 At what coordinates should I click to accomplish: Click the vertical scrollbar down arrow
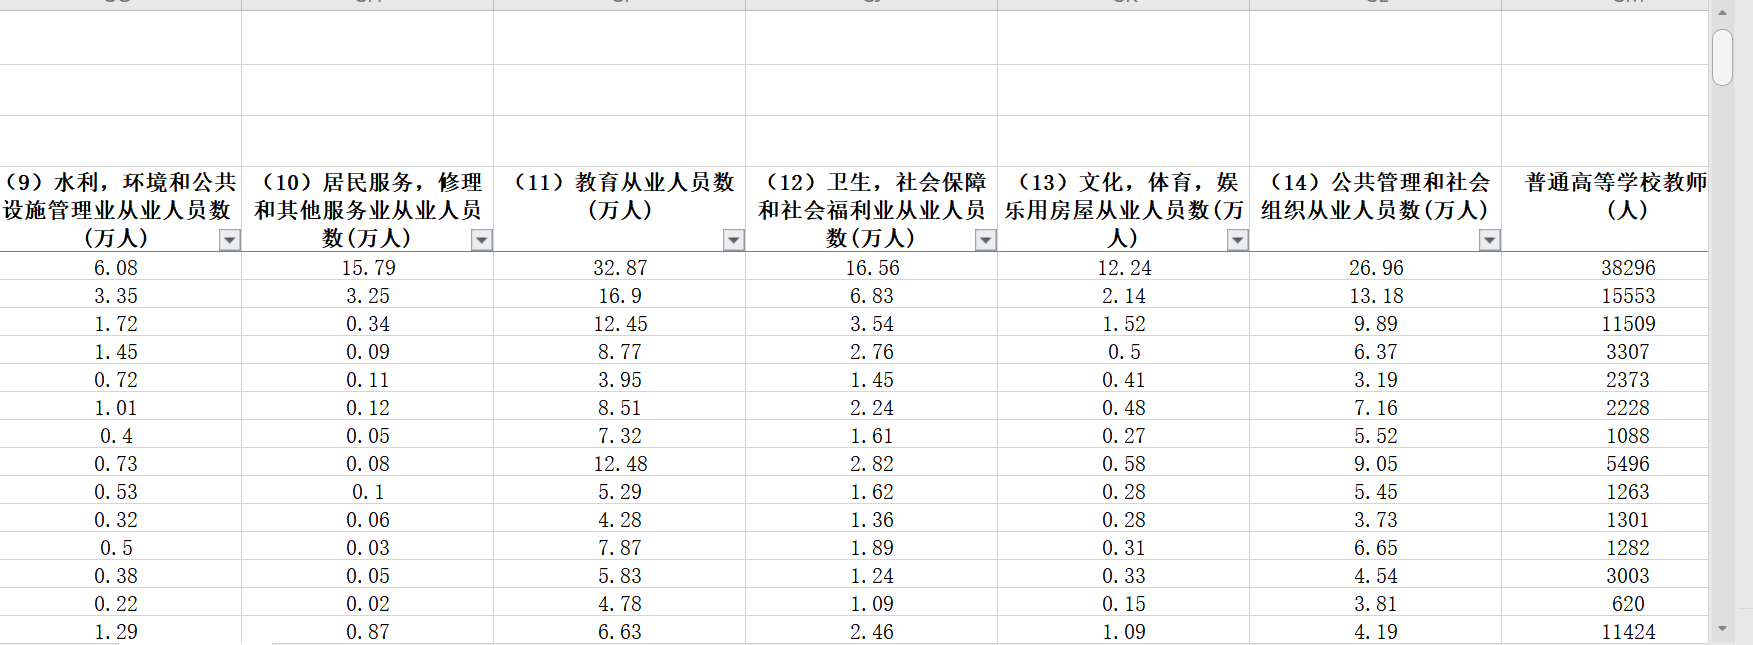1722,629
